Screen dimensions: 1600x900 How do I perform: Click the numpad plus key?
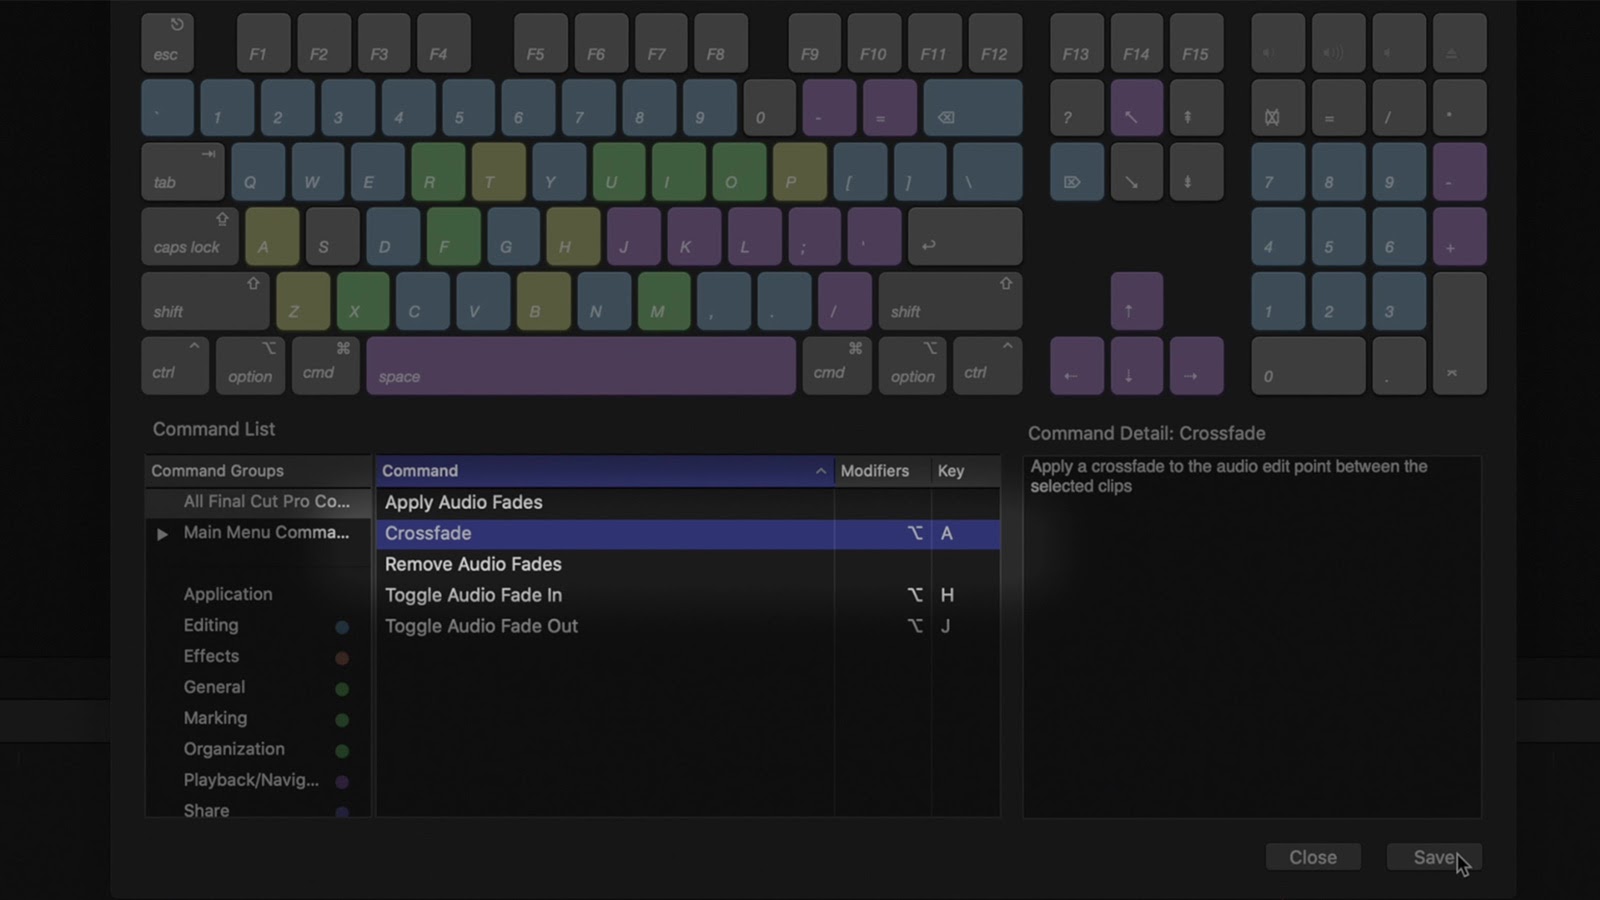pyautogui.click(x=1459, y=236)
